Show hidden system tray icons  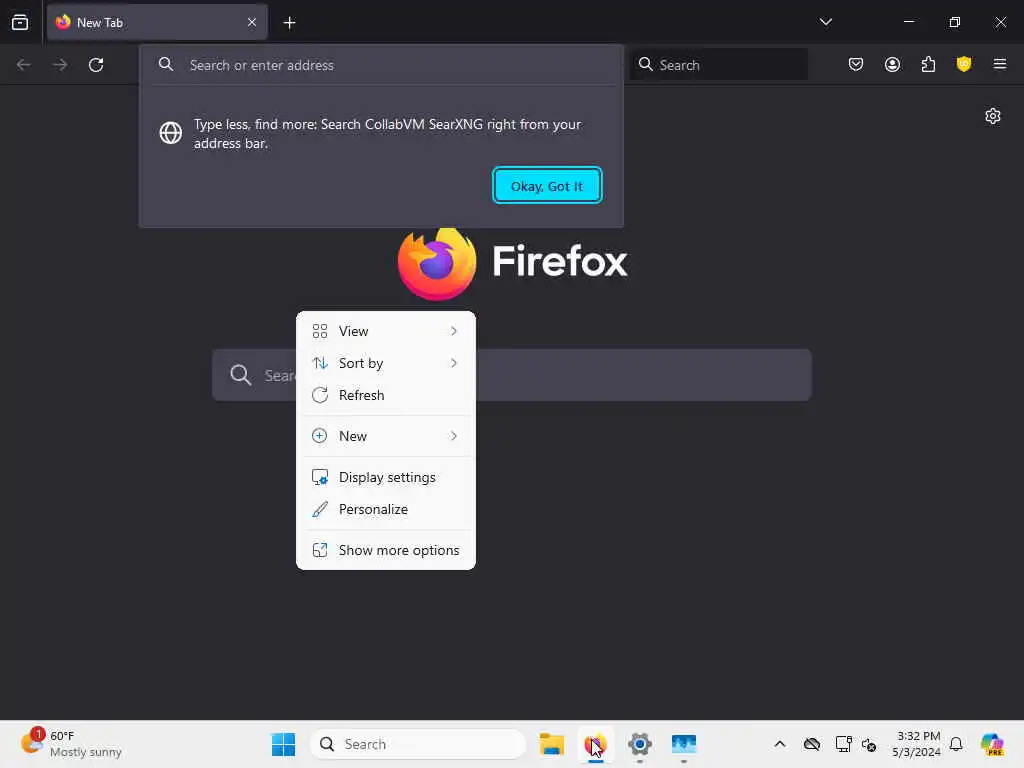[780, 744]
